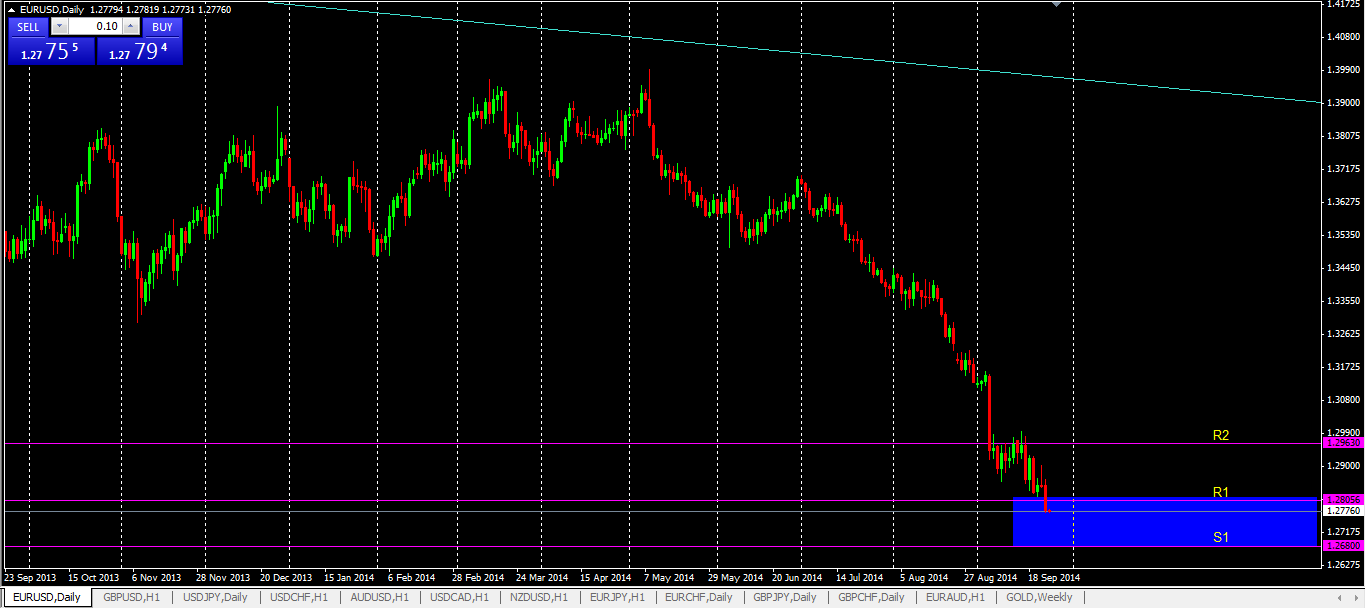Switch to the USDCHF,H1 chart tab
The width and height of the screenshot is (1365, 609).
tap(299, 597)
